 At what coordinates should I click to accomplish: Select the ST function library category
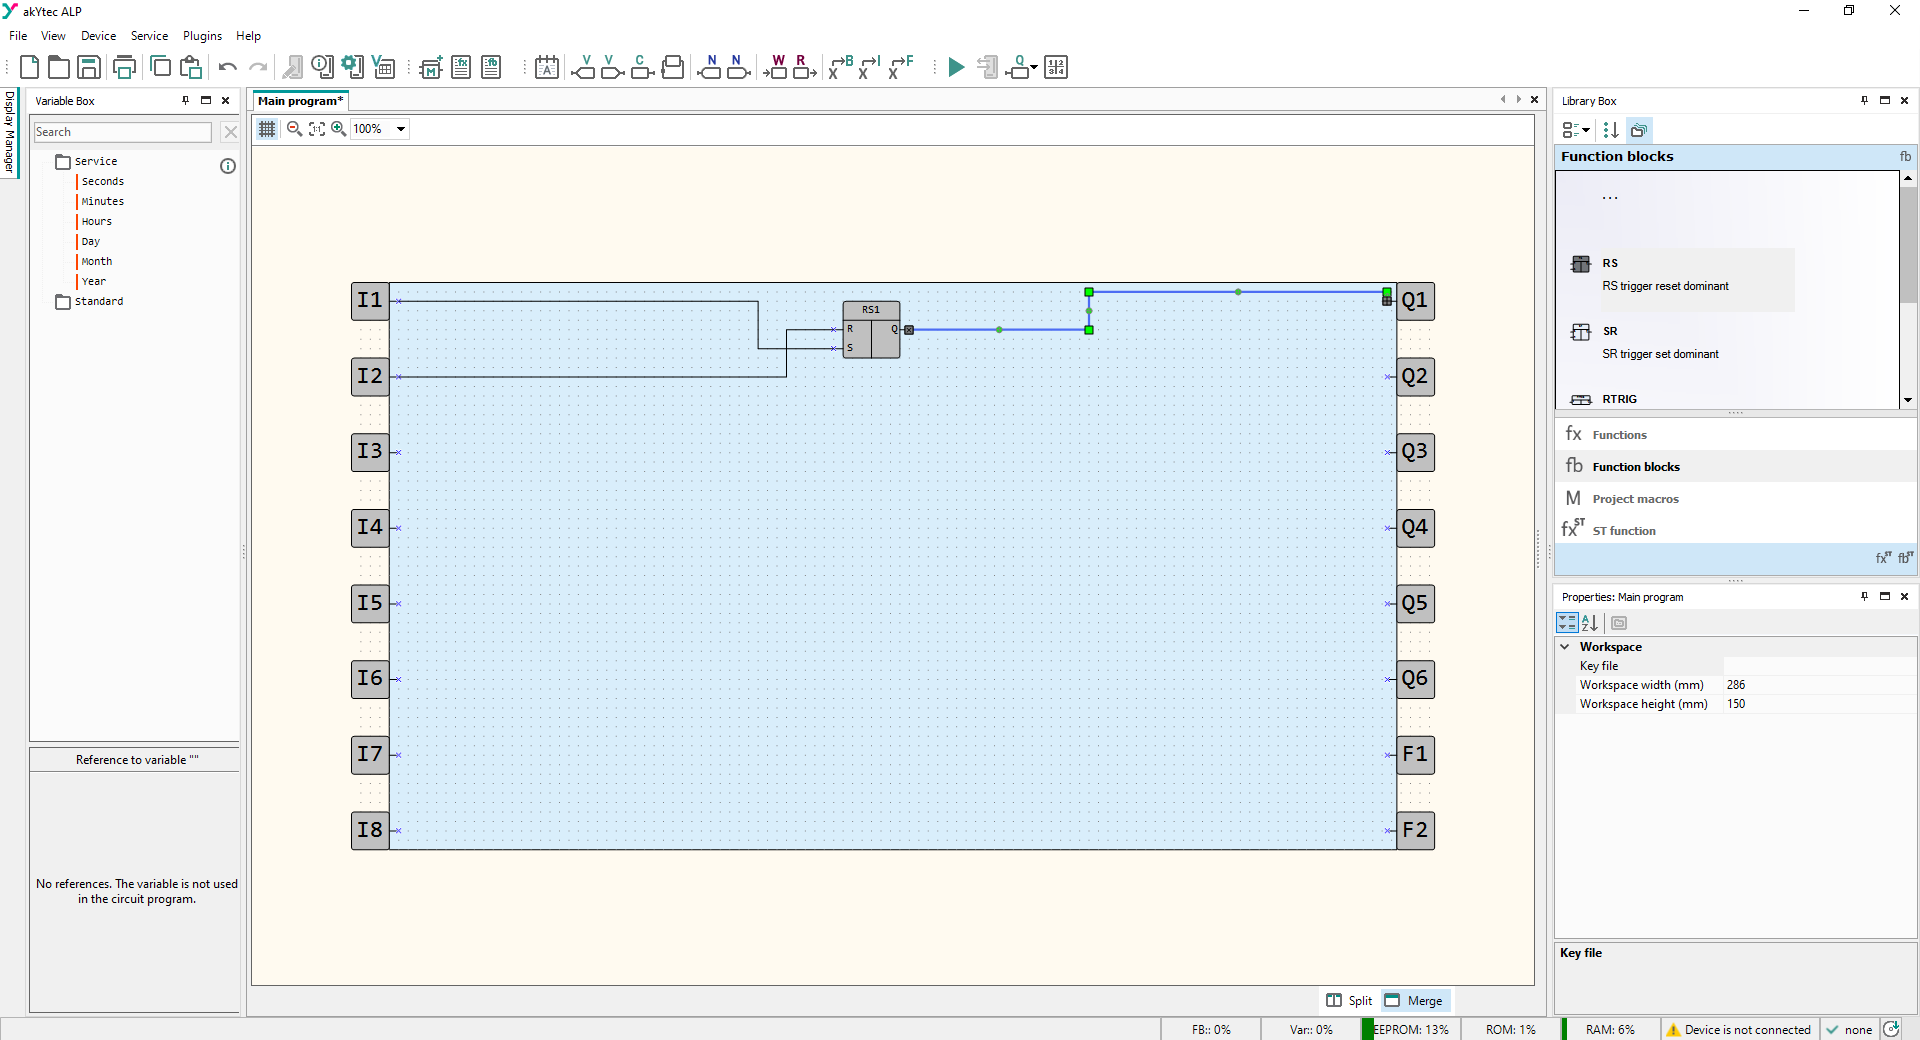1736,530
